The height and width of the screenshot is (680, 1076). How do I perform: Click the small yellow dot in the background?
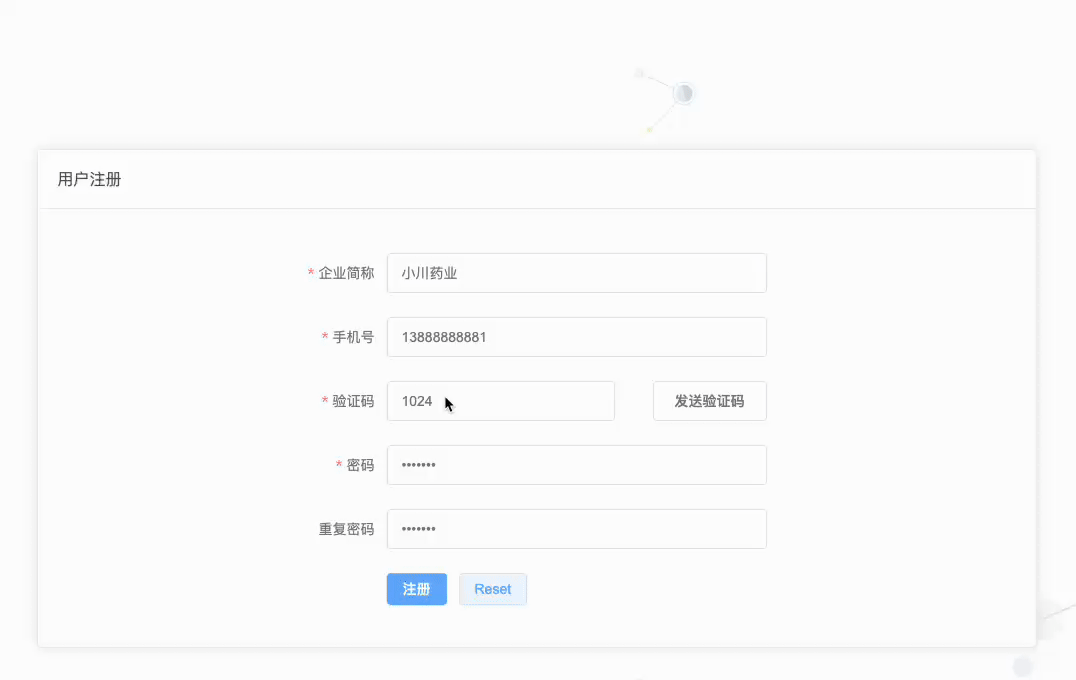point(649,129)
